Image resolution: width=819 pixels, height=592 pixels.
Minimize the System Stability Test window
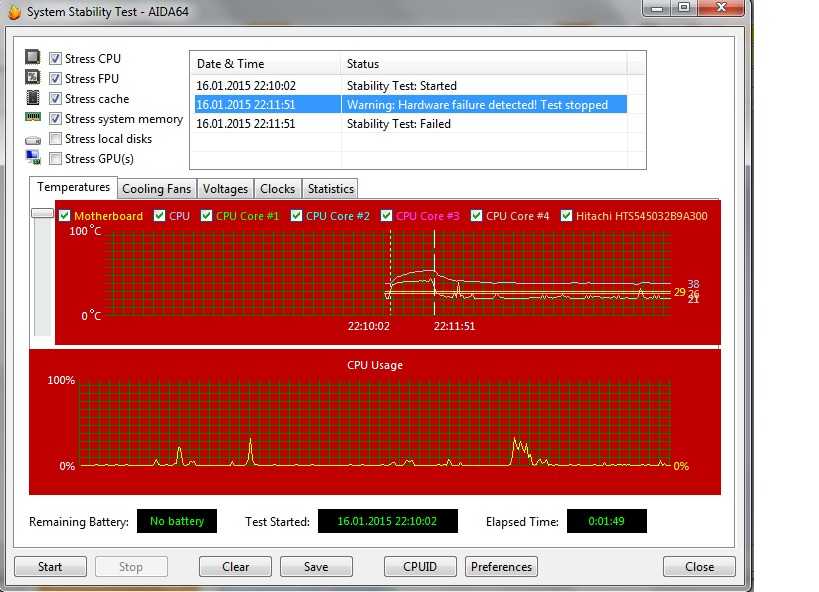point(657,7)
